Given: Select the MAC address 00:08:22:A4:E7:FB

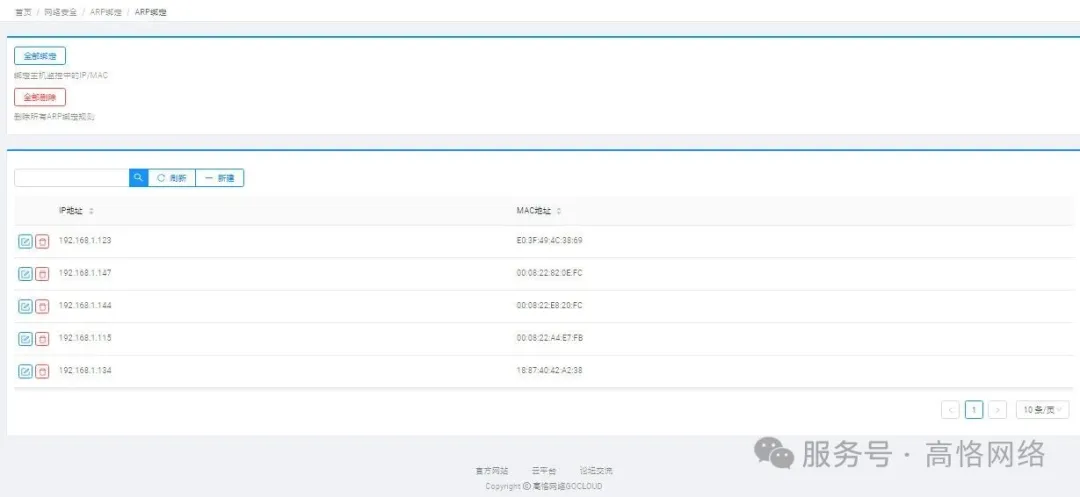Looking at the screenshot, I should coord(550,337).
